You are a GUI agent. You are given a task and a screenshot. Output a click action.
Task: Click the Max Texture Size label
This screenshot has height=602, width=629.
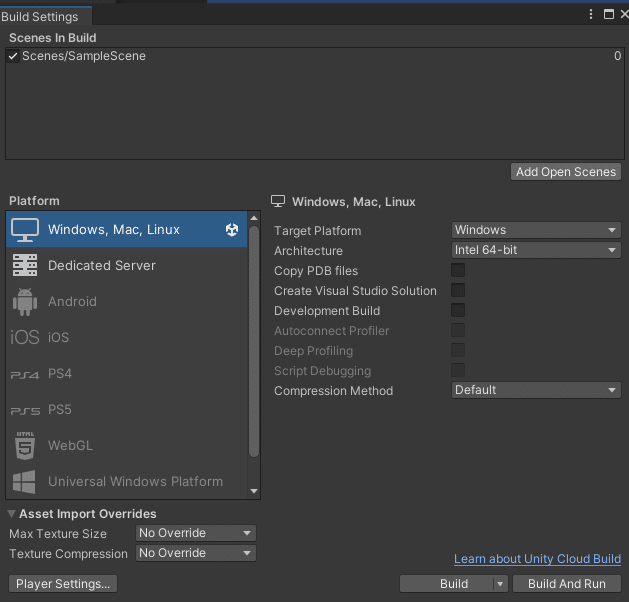tap(58, 534)
